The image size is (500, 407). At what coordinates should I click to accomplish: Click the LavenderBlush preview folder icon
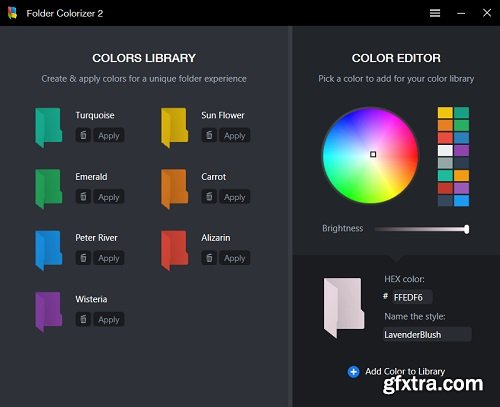pos(344,308)
